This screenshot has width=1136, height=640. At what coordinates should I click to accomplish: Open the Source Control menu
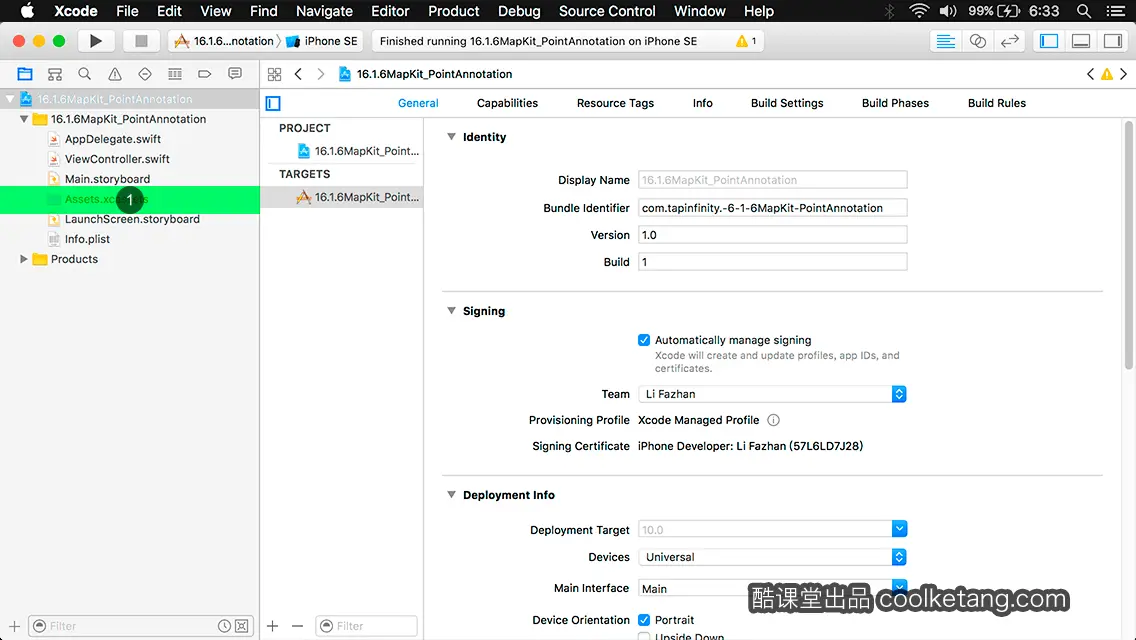(607, 11)
